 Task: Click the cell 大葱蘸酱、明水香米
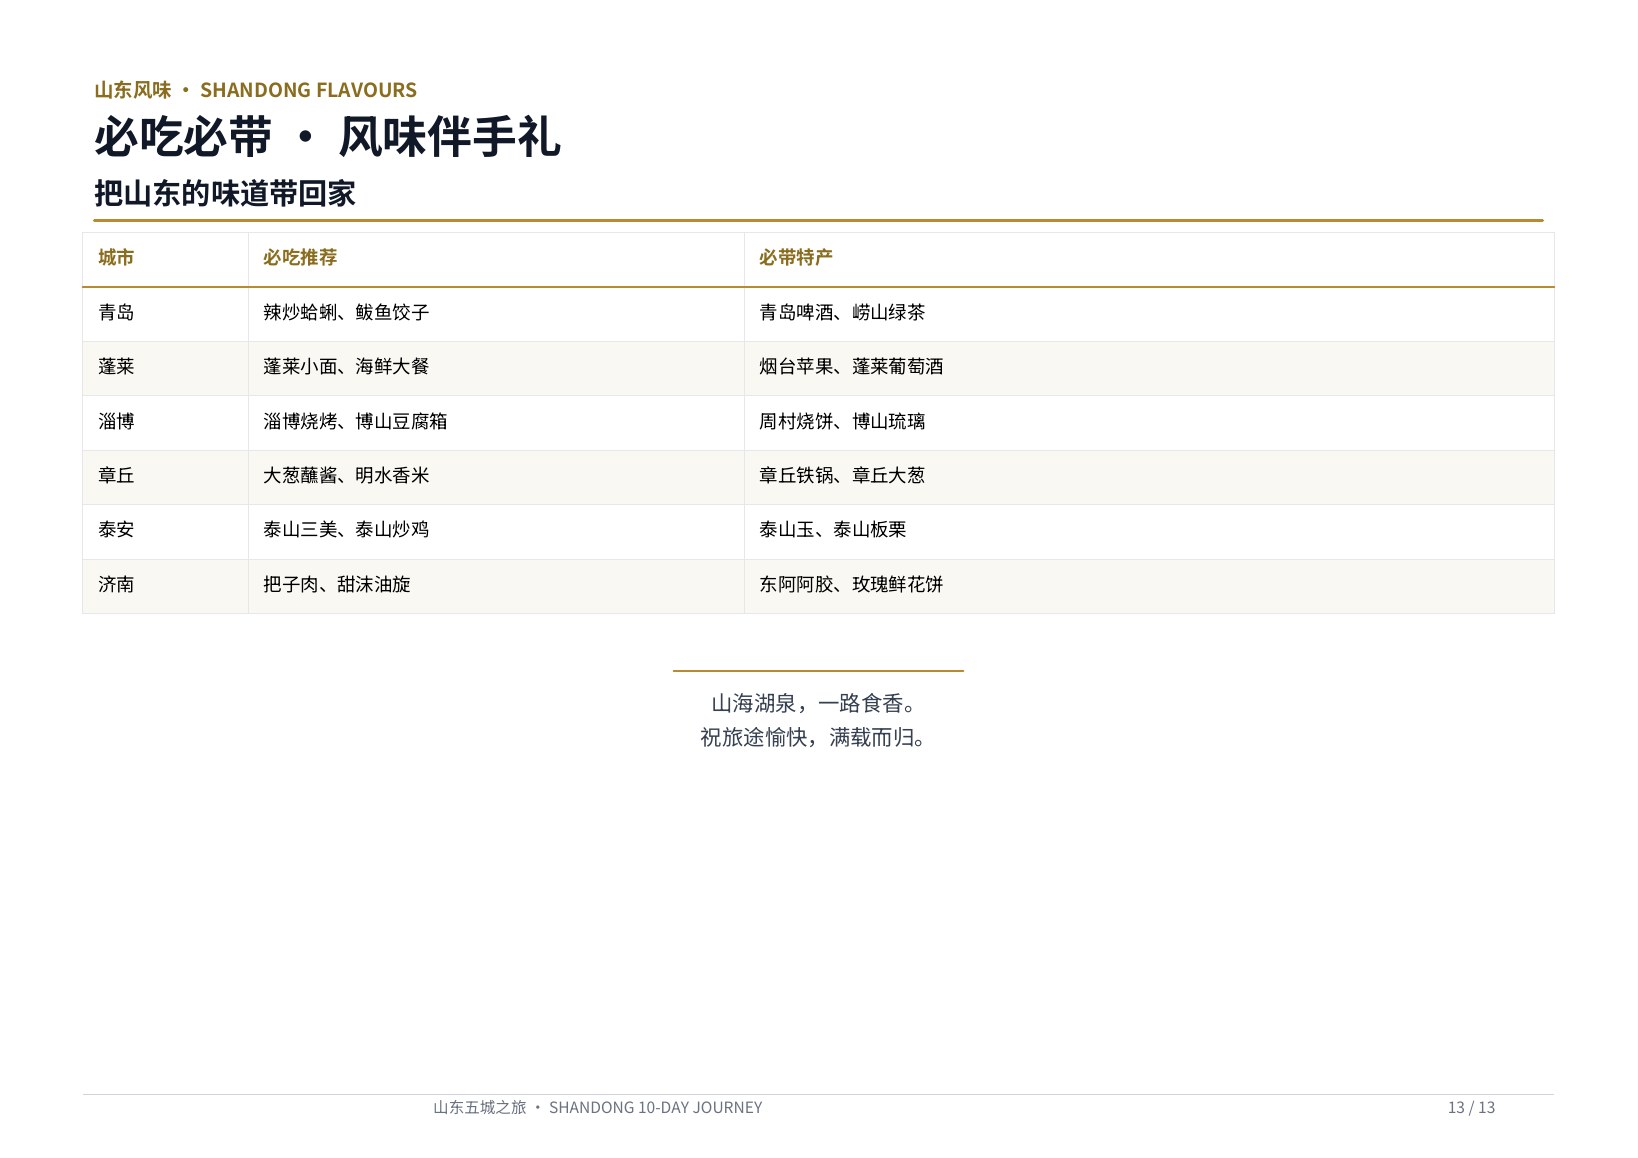pos(496,476)
